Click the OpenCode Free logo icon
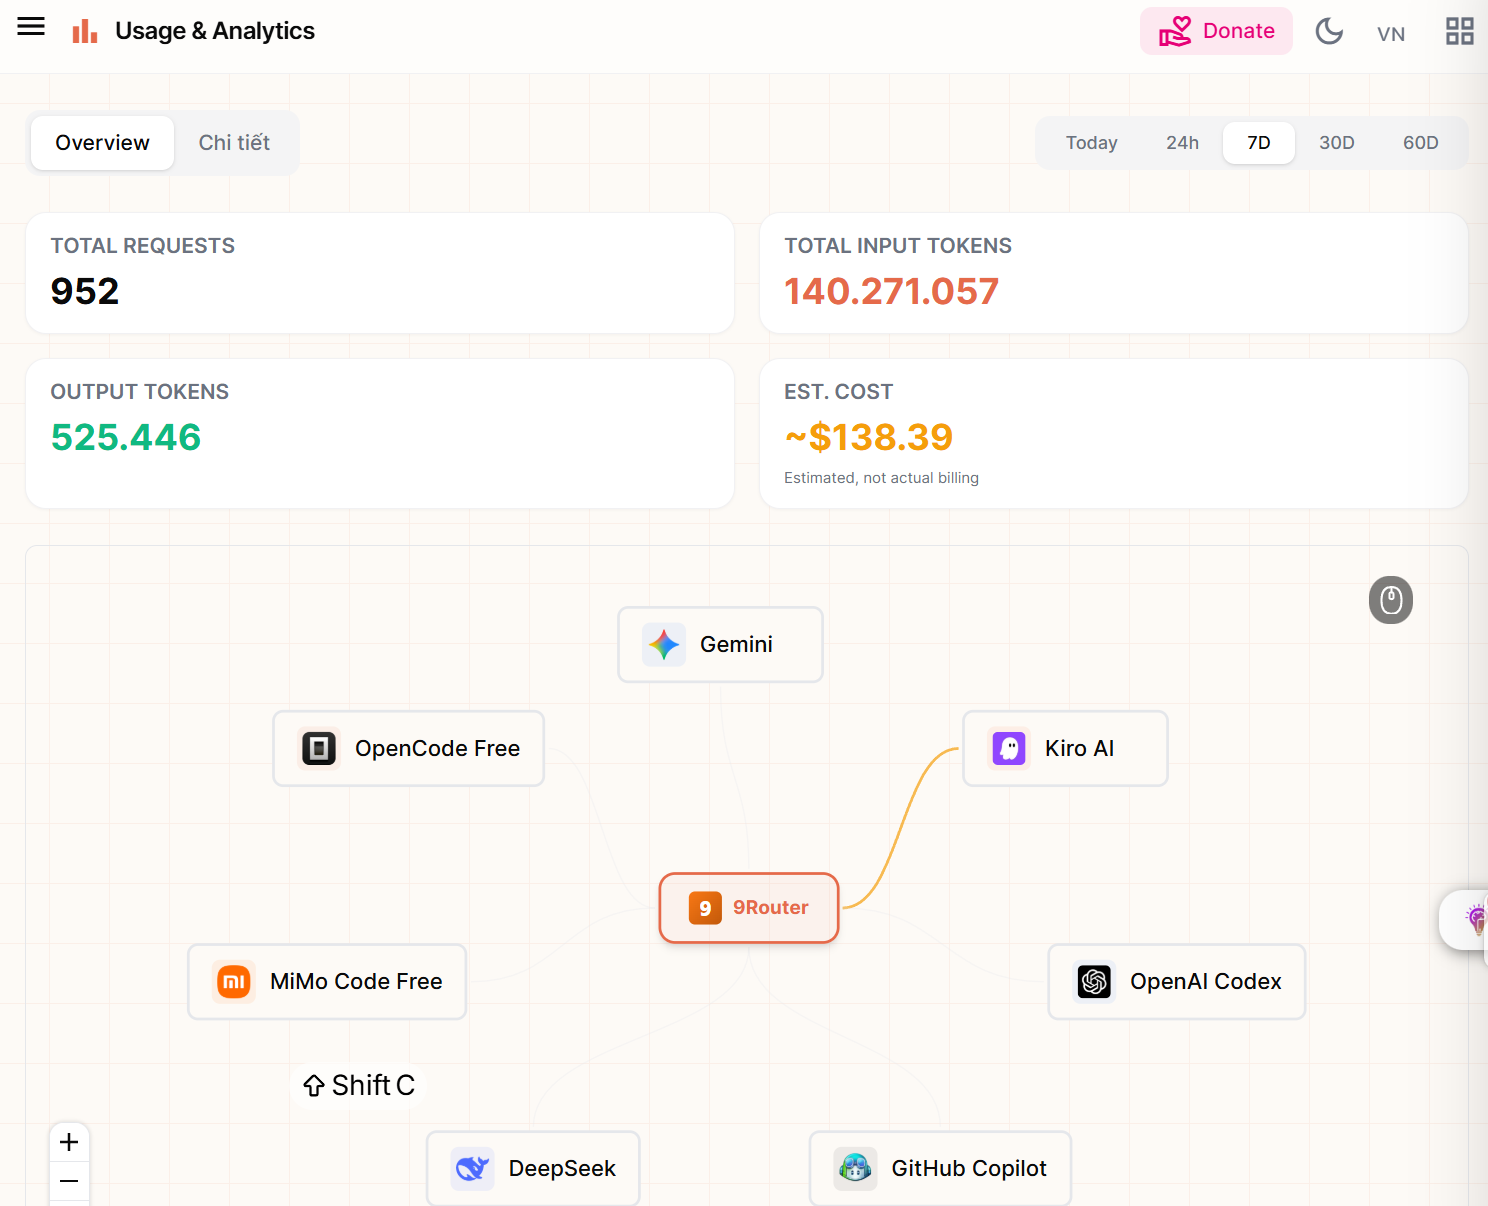 click(x=319, y=749)
